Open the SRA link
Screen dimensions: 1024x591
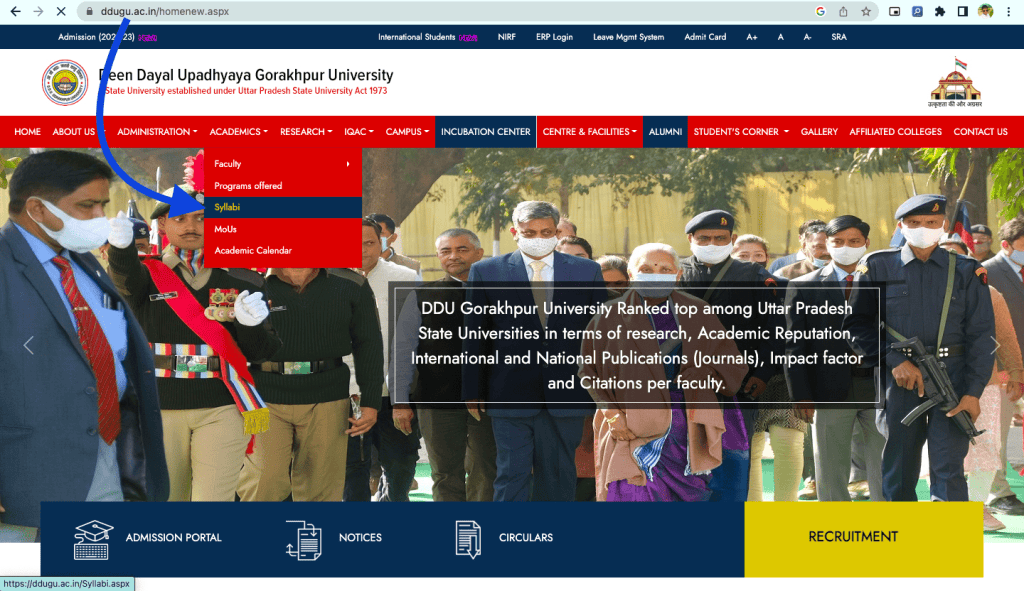coord(839,37)
